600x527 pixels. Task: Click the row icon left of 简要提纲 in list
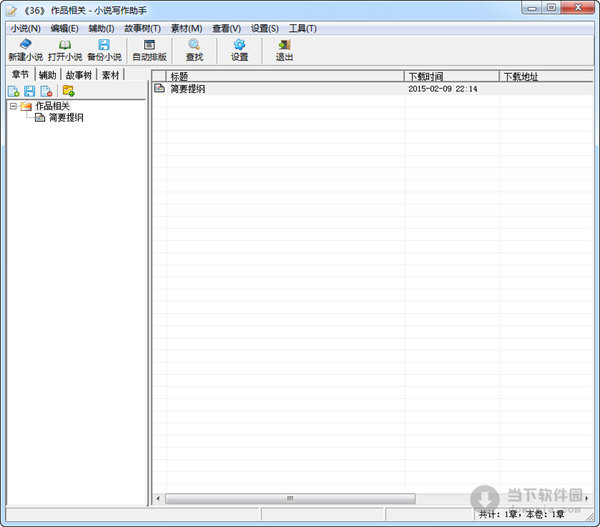(x=159, y=88)
